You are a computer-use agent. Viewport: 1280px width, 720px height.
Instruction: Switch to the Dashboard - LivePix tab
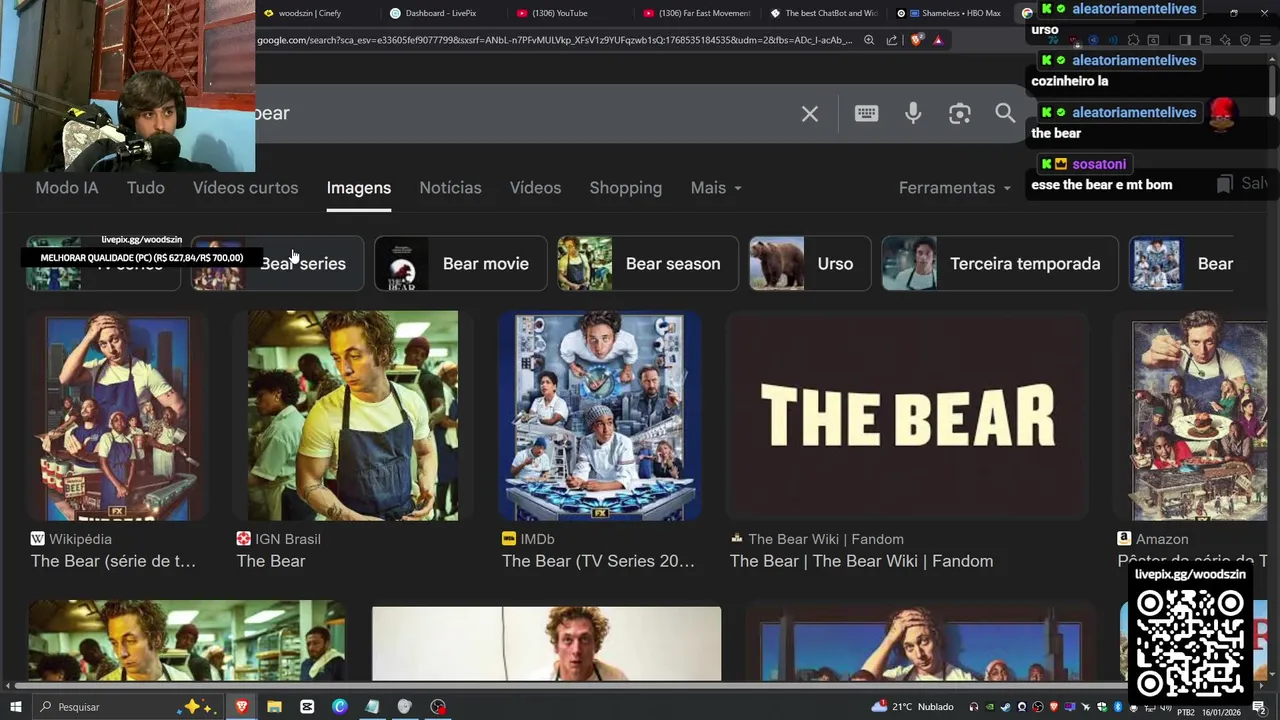click(440, 13)
